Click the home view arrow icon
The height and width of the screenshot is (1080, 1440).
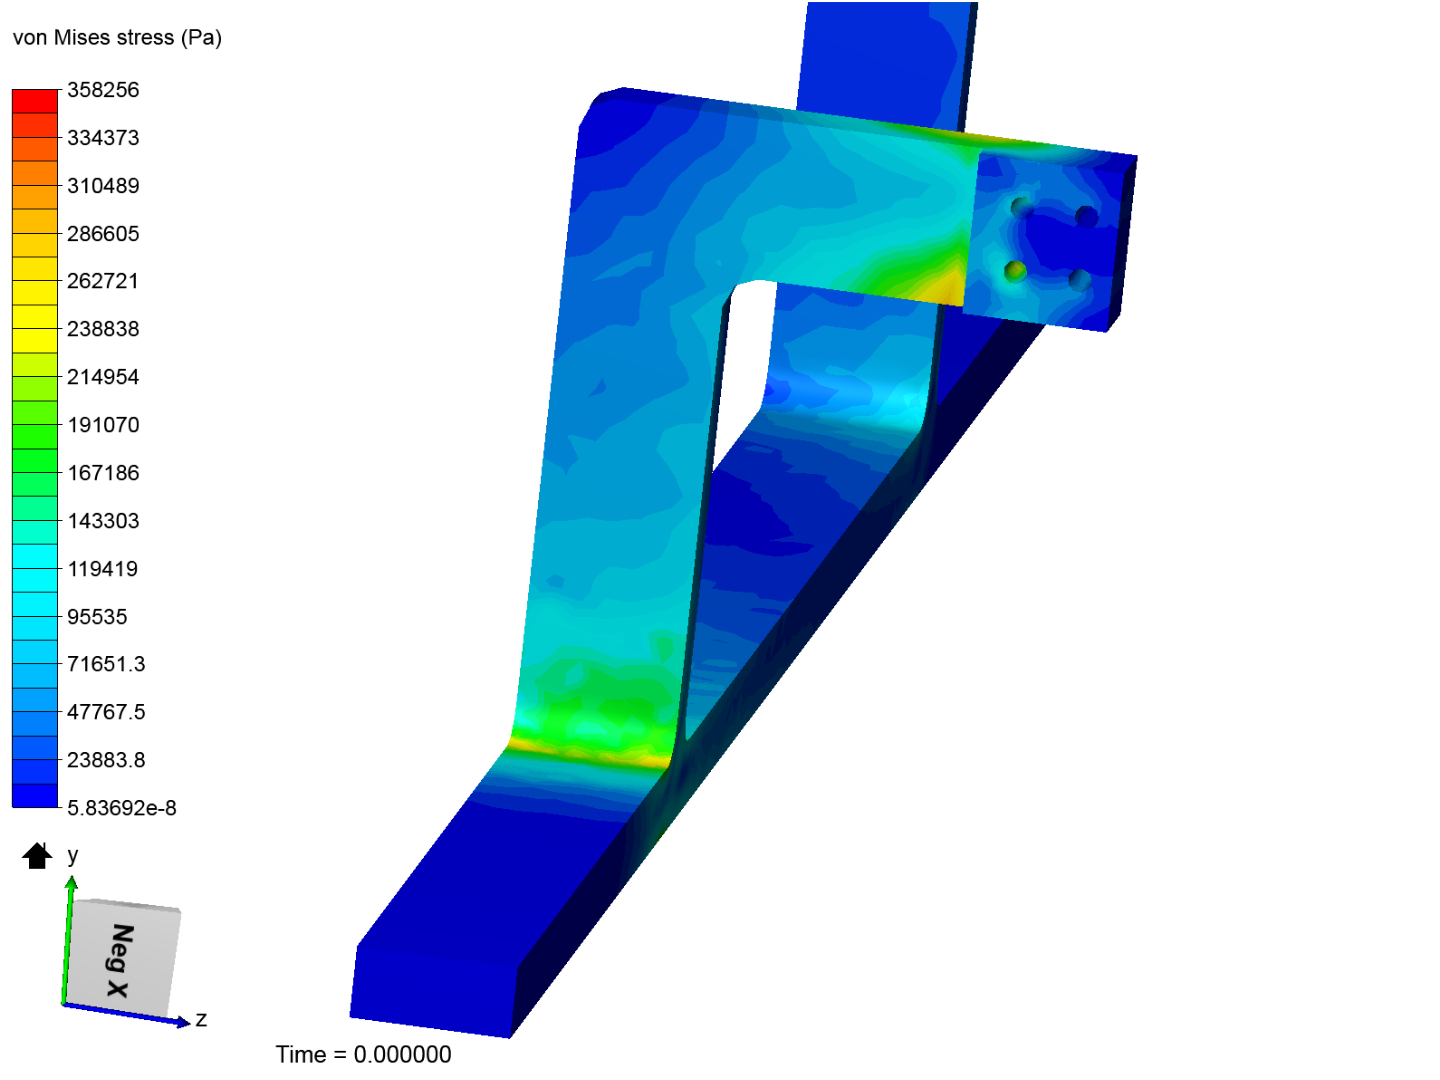tap(37, 856)
